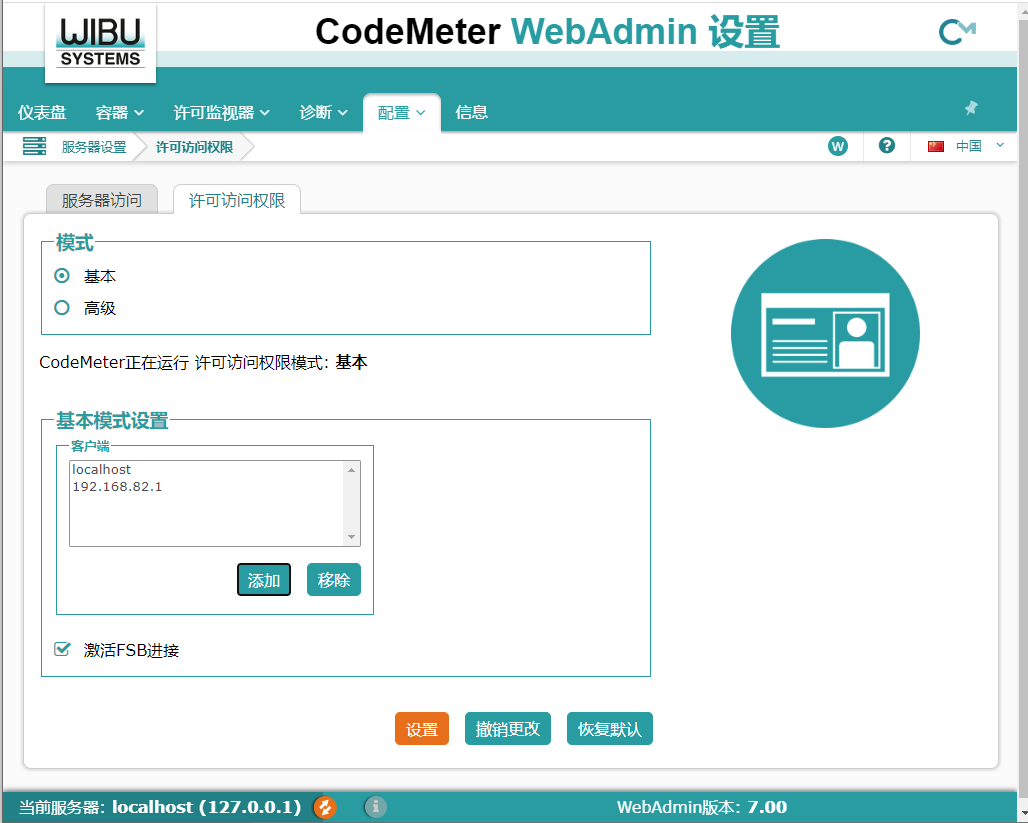Click the current server localhost (127.0.0.1) text
The height and width of the screenshot is (823, 1028).
click(160, 807)
